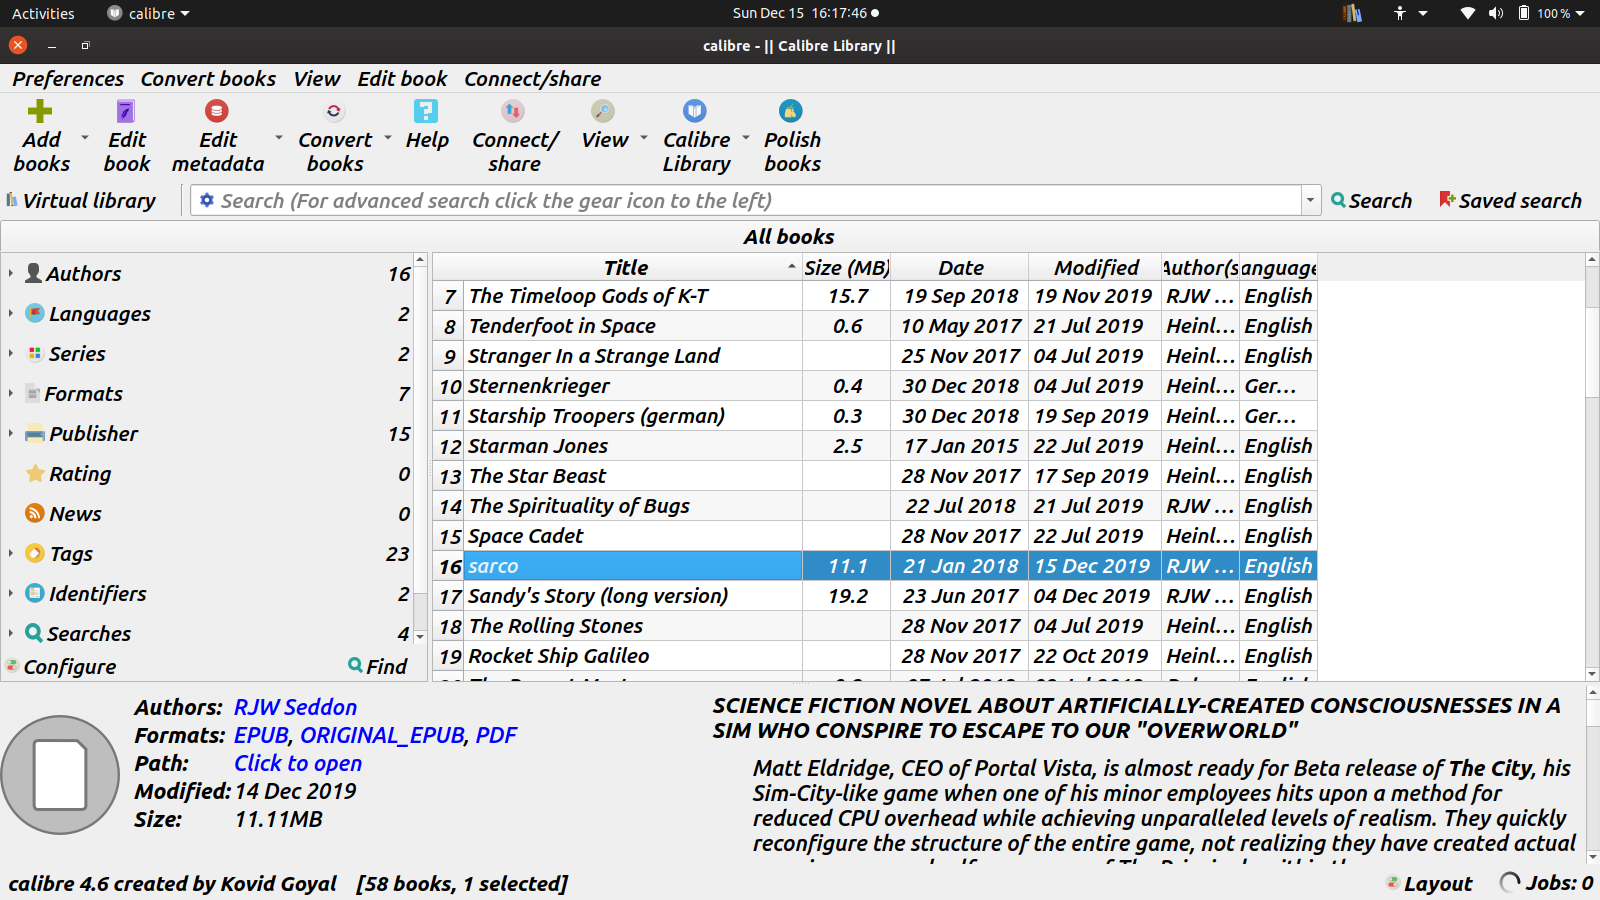Screen dimensions: 1600x900
Task: Click the Searches category icon
Action: (34, 633)
